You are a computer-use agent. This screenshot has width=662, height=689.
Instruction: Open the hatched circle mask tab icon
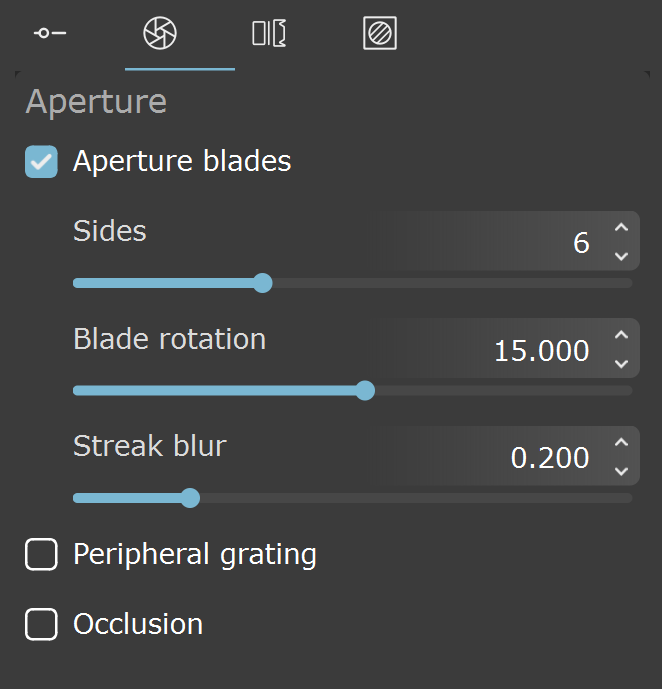click(x=380, y=33)
